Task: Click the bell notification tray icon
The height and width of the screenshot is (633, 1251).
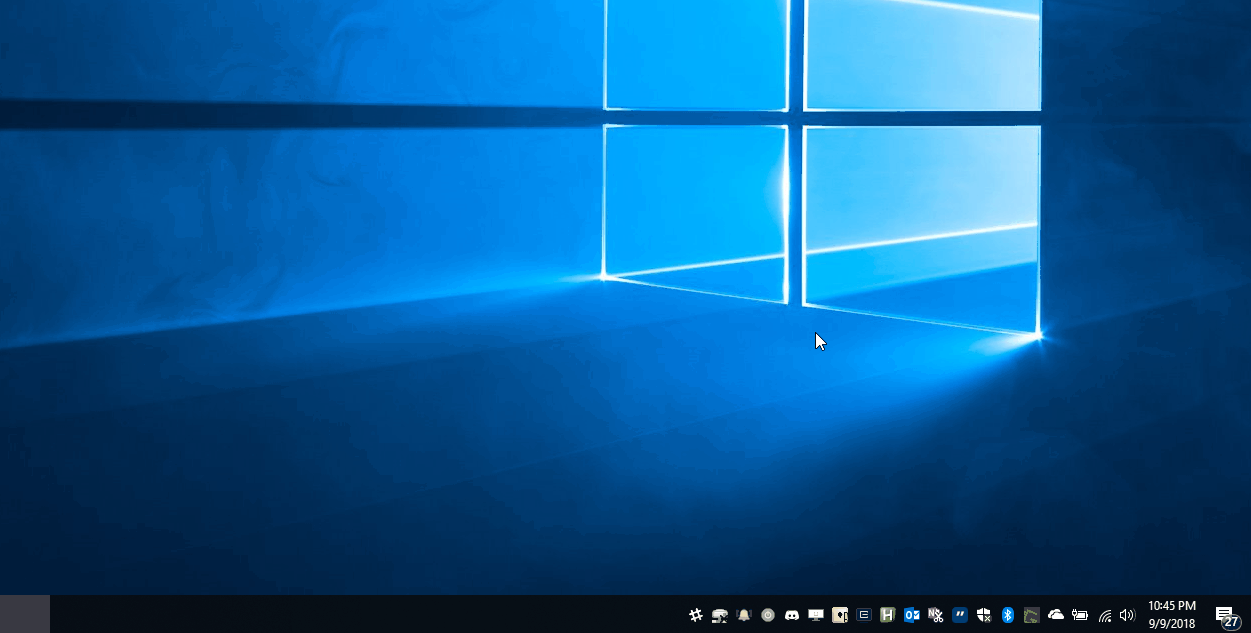Action: [x=744, y=615]
